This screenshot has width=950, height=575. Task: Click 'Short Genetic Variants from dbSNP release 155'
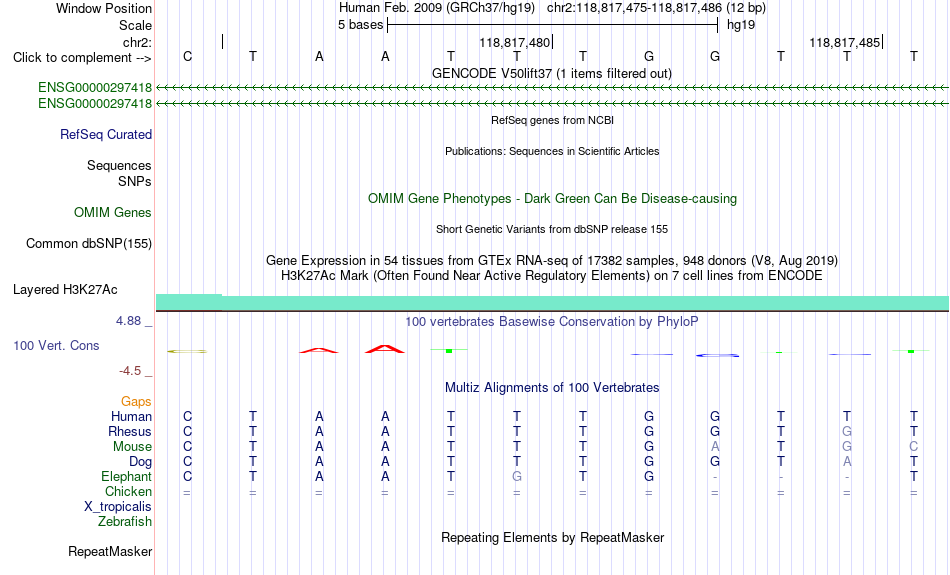(552, 229)
